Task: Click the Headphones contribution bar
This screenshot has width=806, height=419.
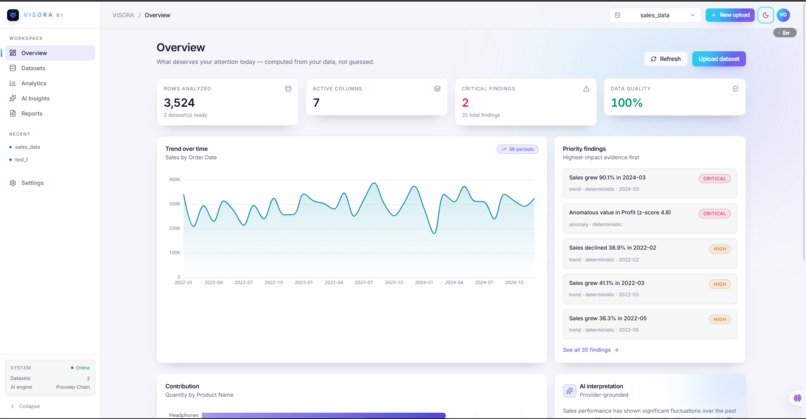Action: [x=324, y=415]
